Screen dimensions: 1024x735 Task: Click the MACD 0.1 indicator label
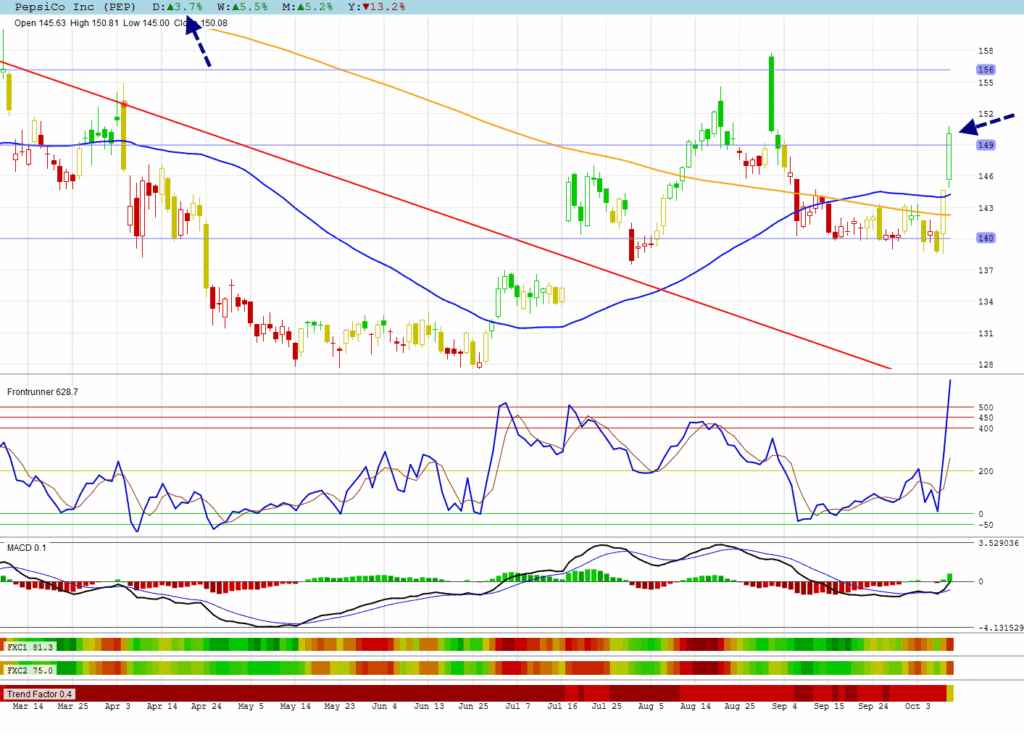click(x=27, y=547)
